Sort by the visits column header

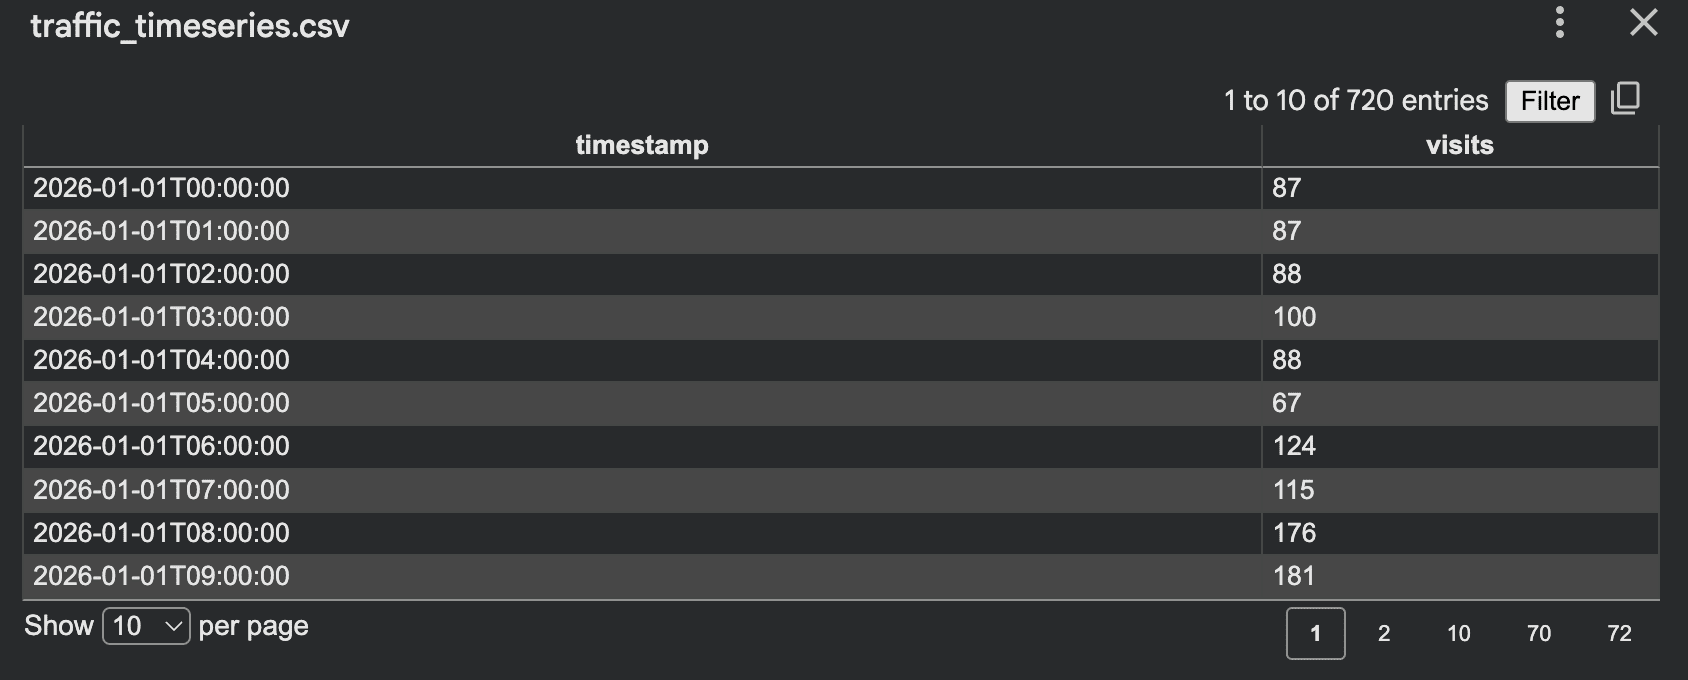point(1460,144)
